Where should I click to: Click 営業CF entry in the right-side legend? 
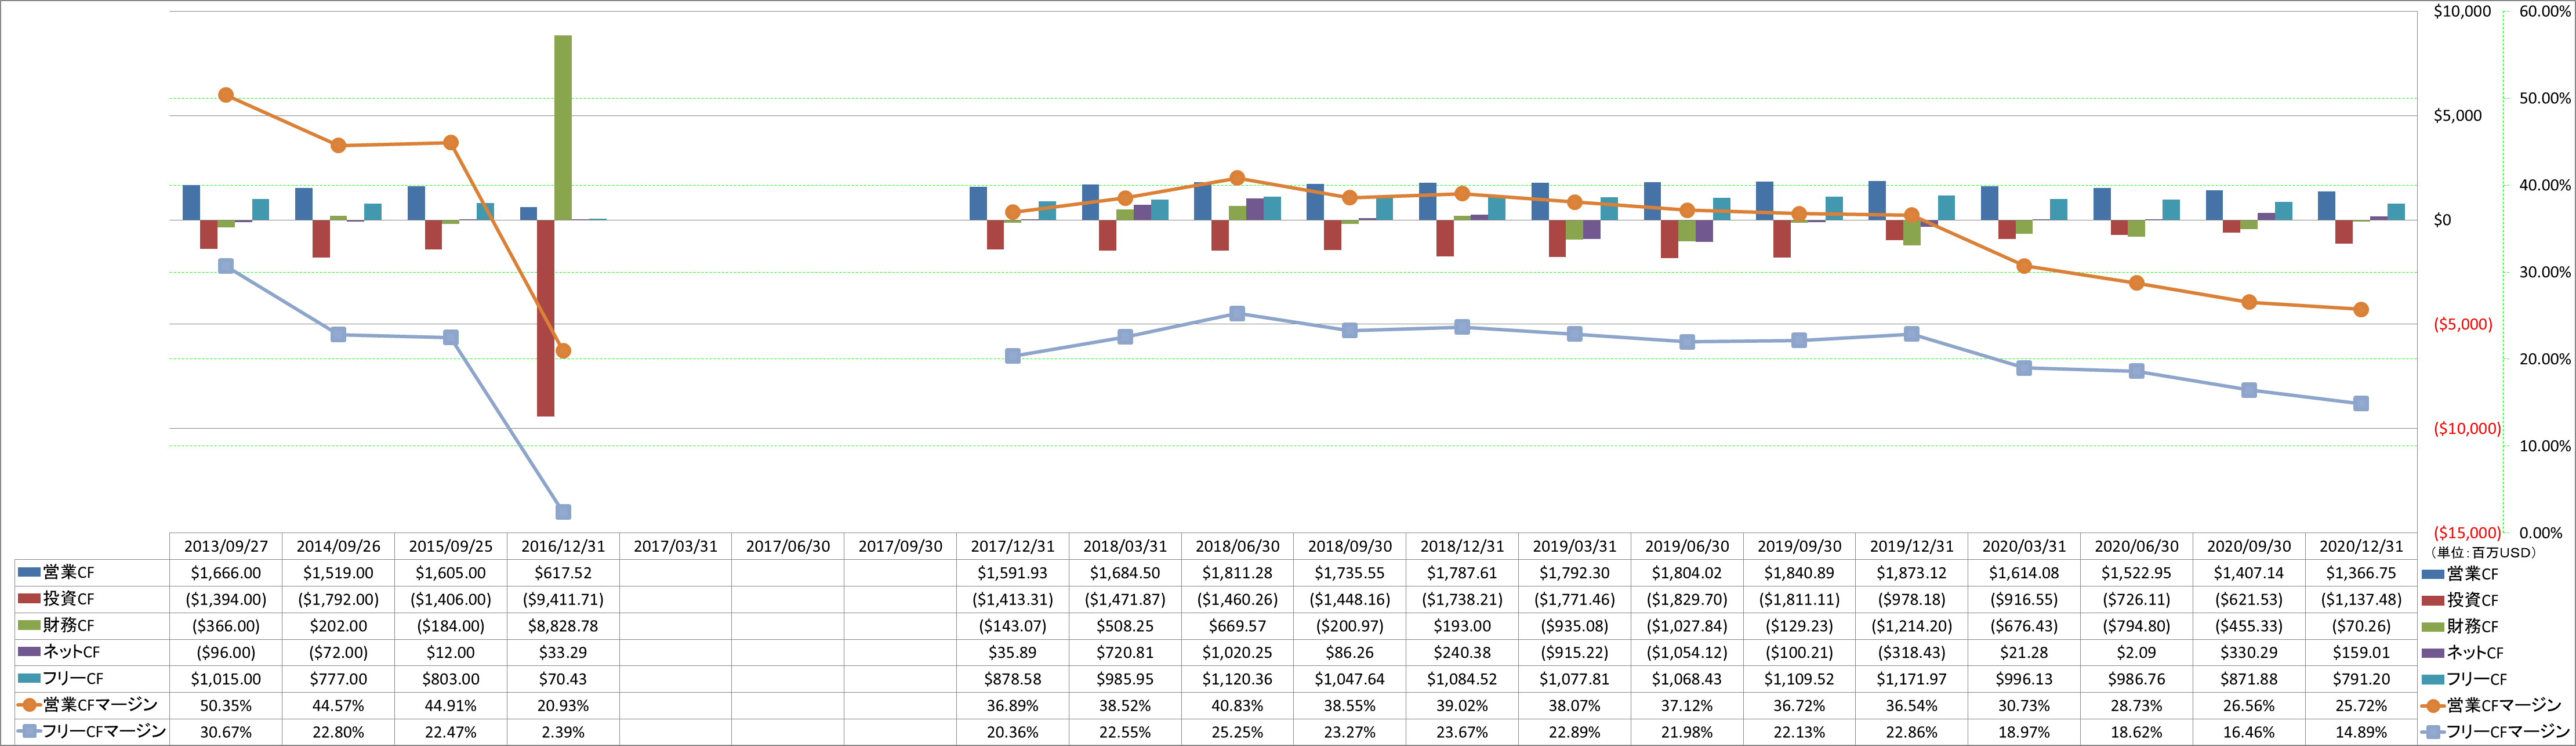pyautogui.click(x=2459, y=574)
